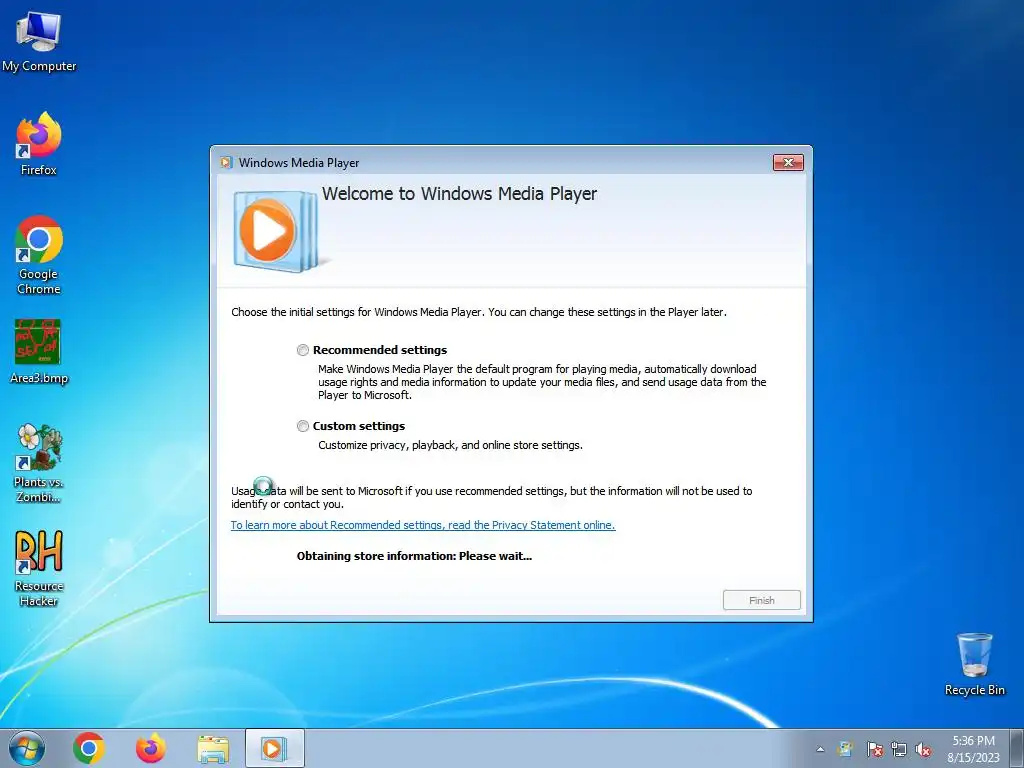This screenshot has width=1024, height=768.
Task: Click the muted volume tray icon
Action: coord(923,749)
